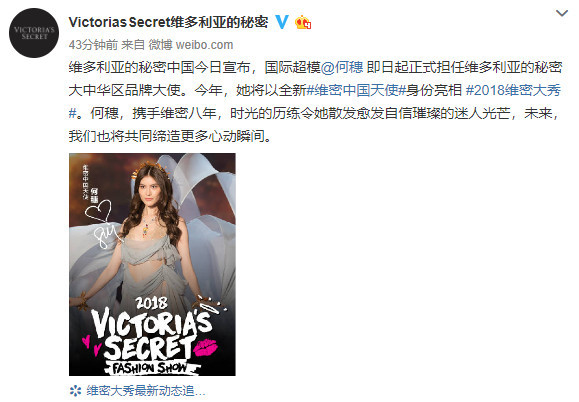Click the pink lips graphic on the poster

point(206,347)
